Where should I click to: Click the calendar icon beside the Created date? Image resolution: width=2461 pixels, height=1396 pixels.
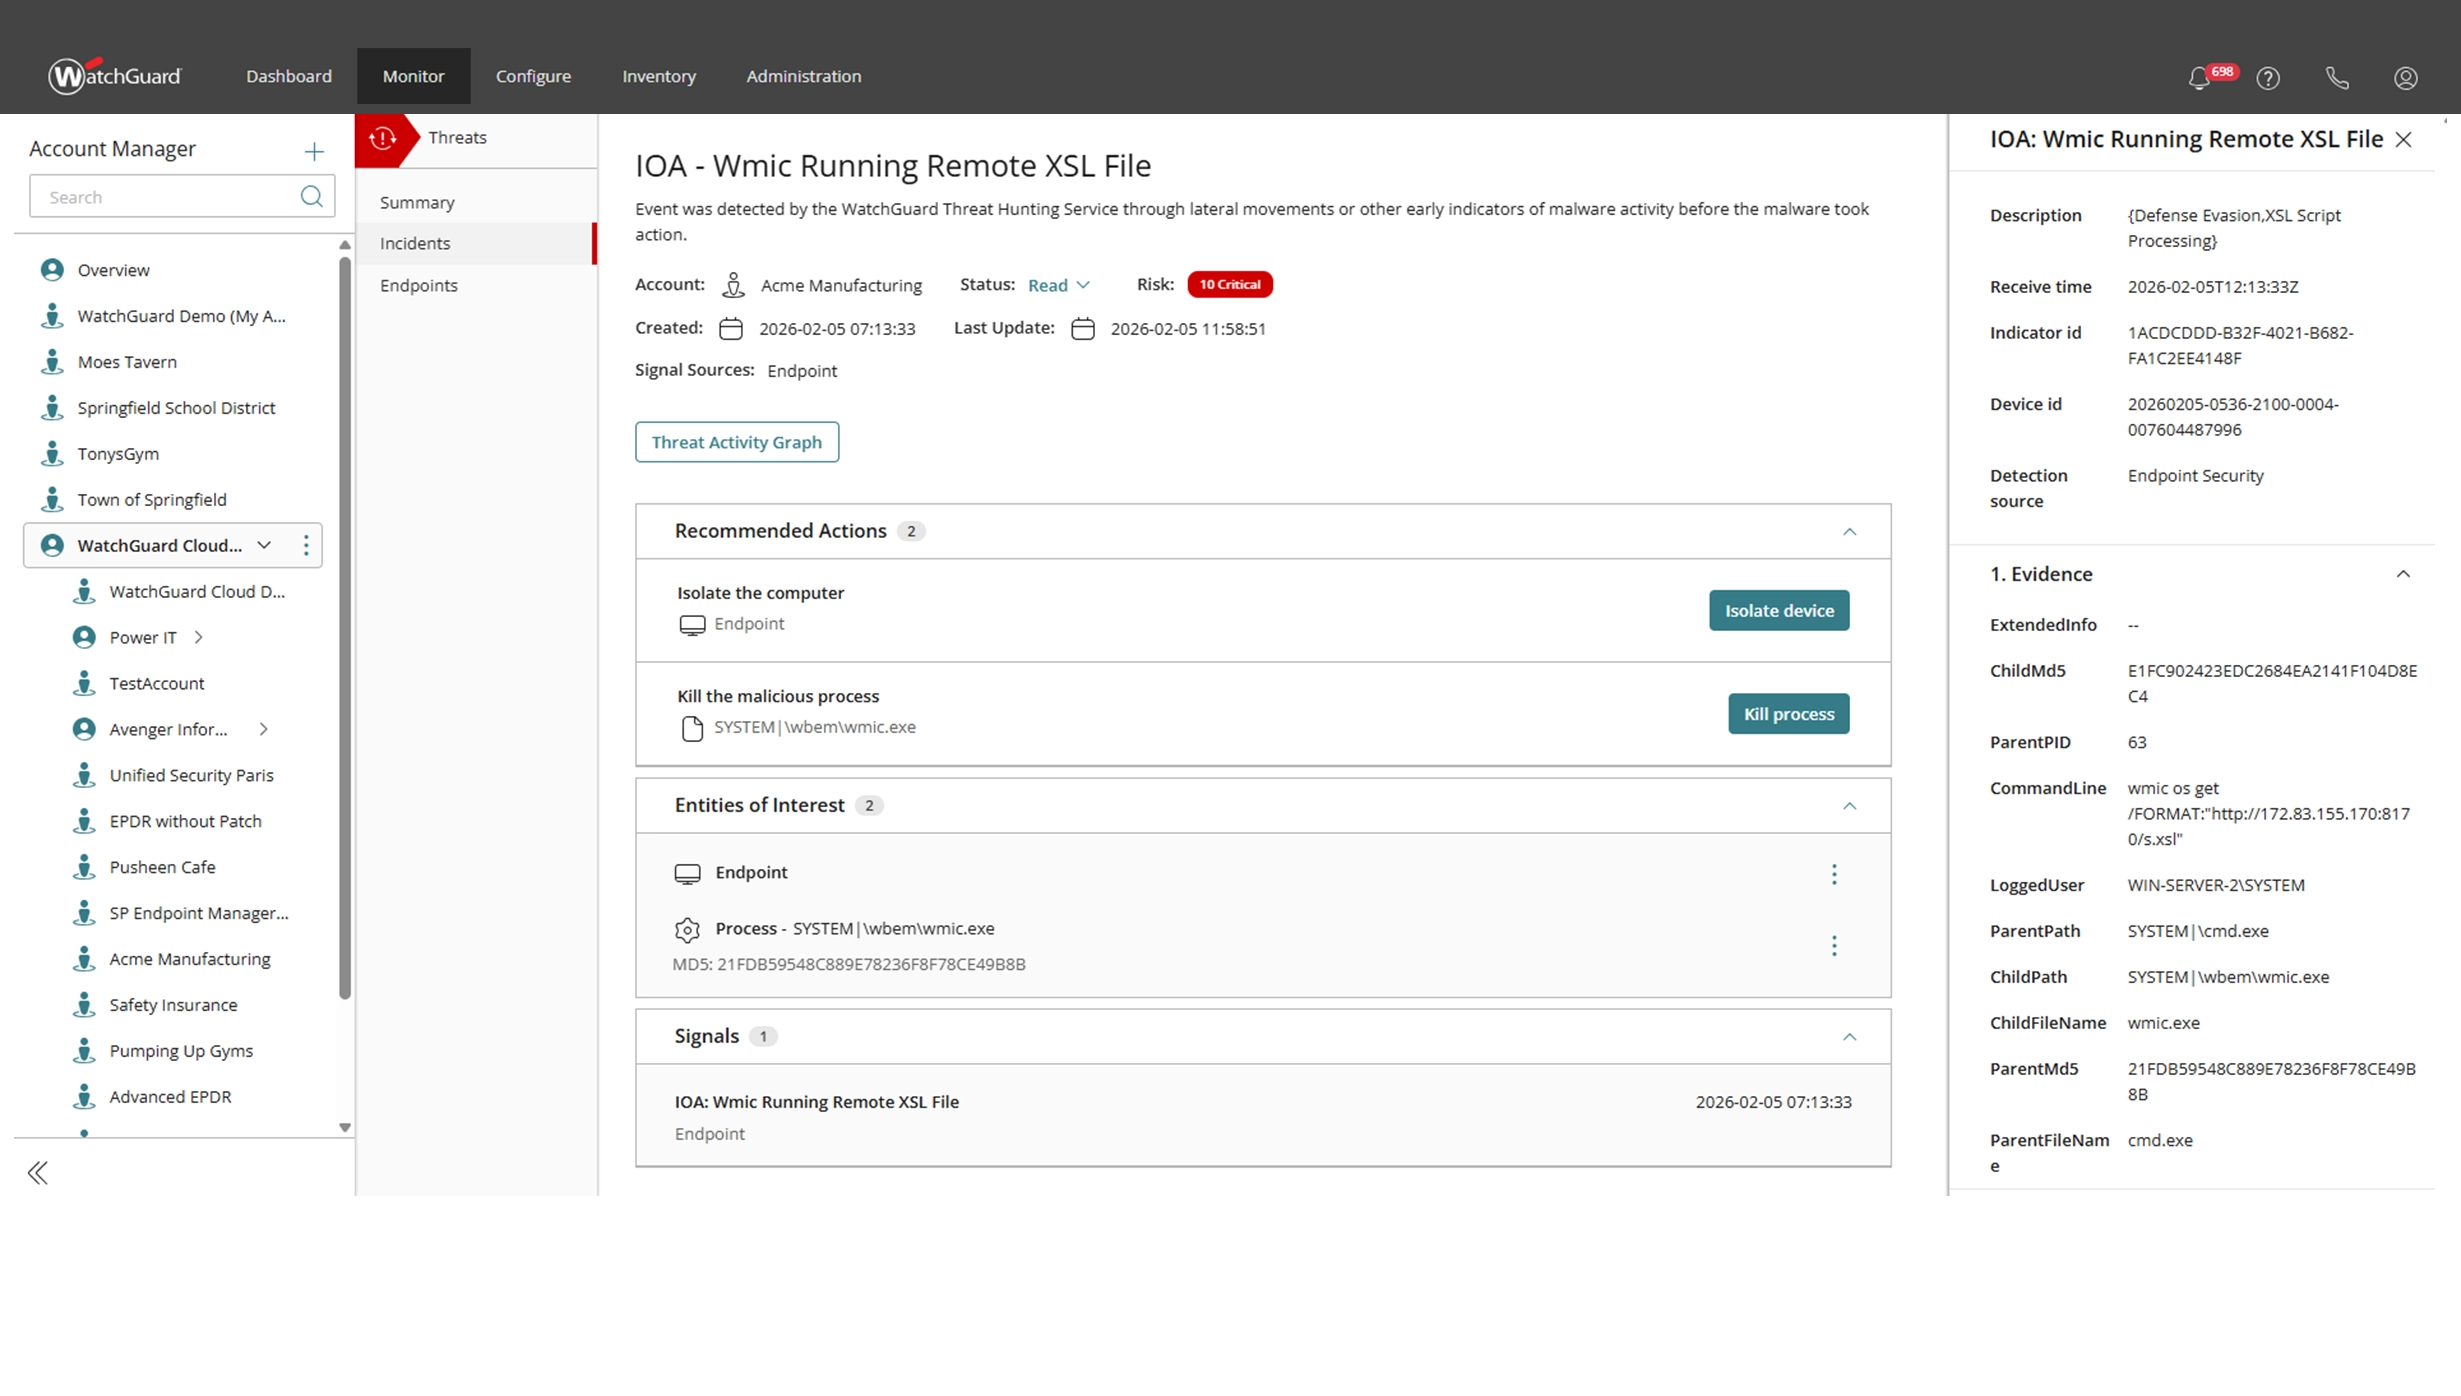click(731, 328)
